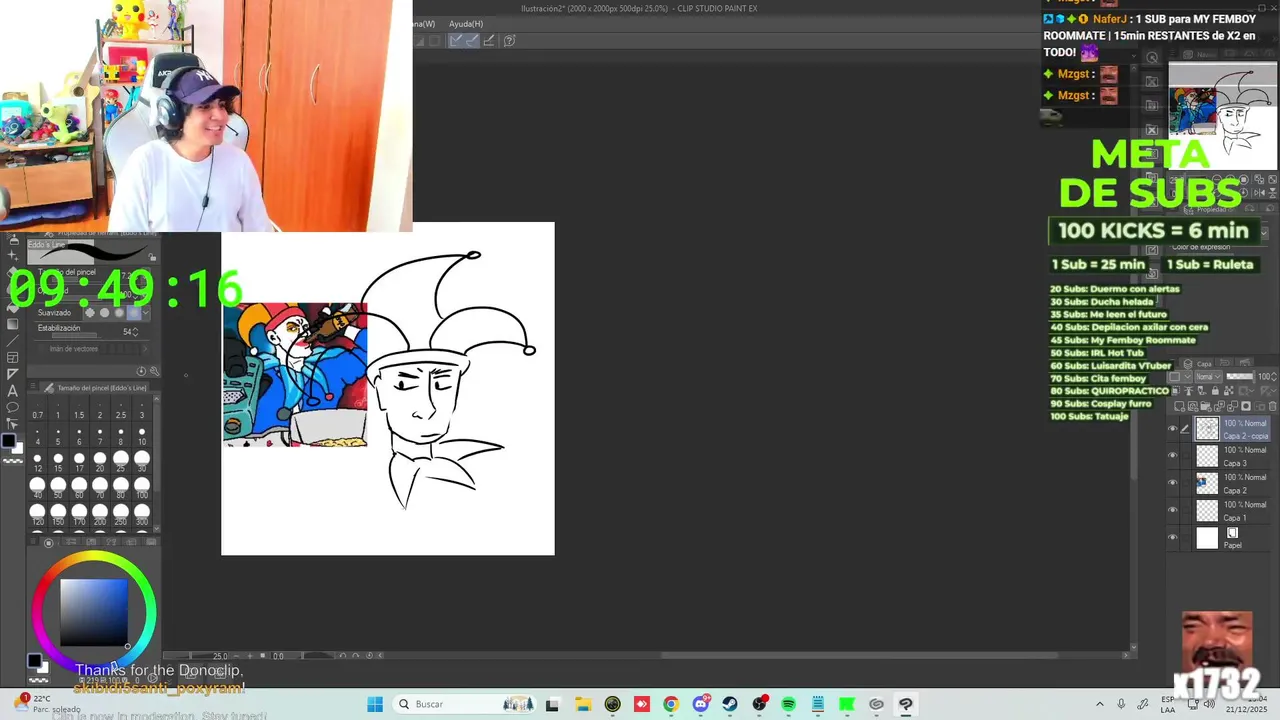Open the blending mode Normal dropdown
This screenshot has height=720, width=1280.
tap(1208, 376)
